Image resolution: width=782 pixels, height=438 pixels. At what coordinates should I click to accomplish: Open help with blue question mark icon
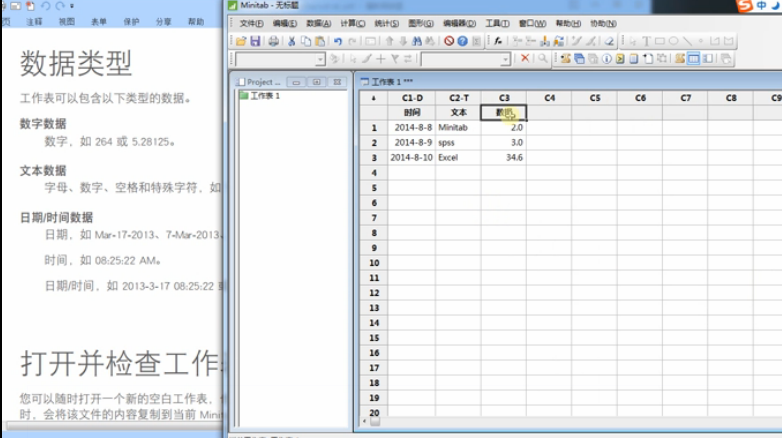462,41
